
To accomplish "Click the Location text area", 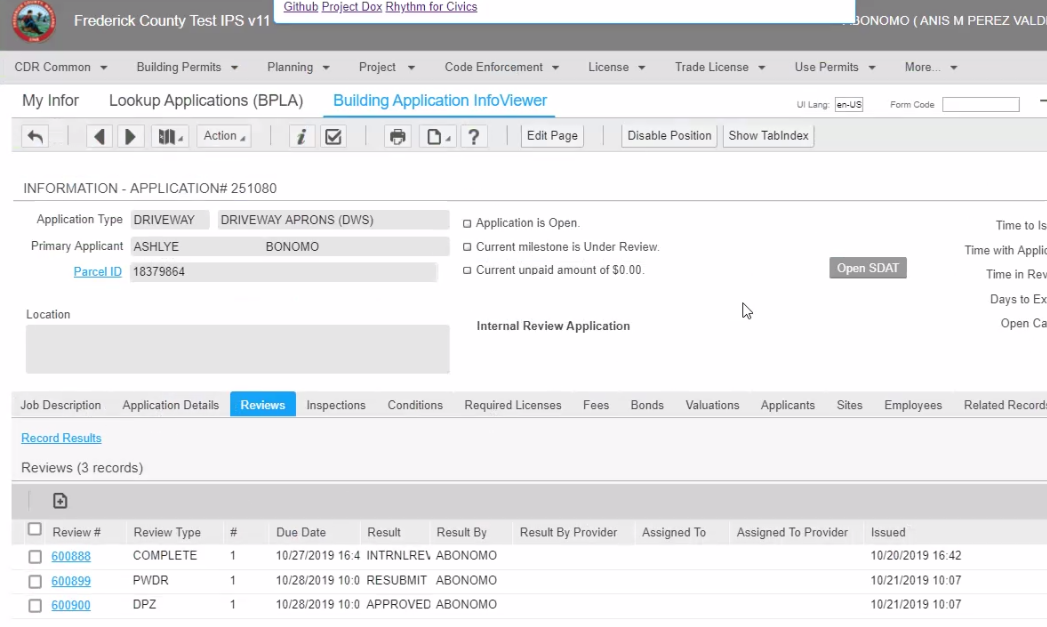I will (x=238, y=349).
